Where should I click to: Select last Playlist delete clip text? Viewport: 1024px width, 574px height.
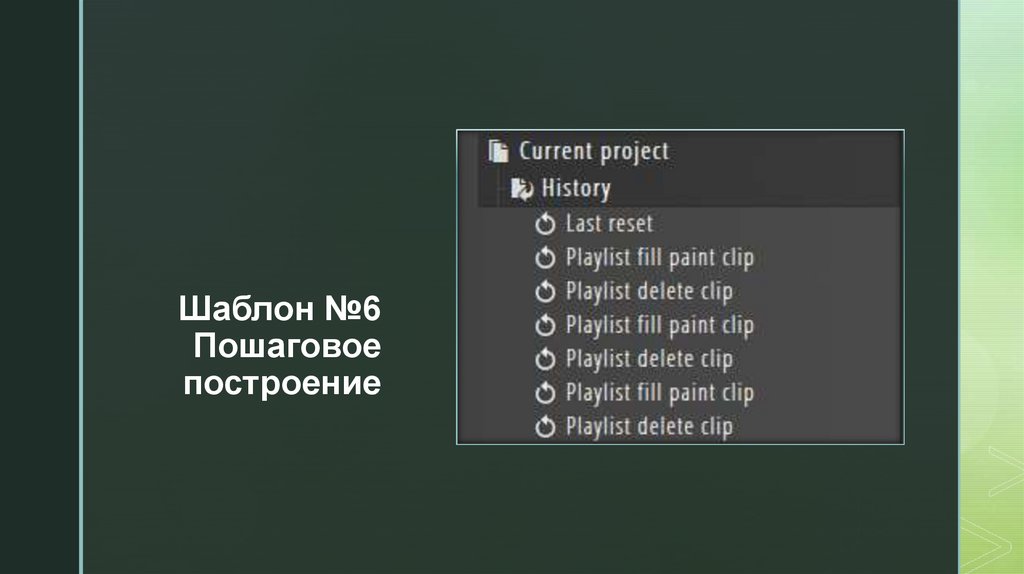649,428
